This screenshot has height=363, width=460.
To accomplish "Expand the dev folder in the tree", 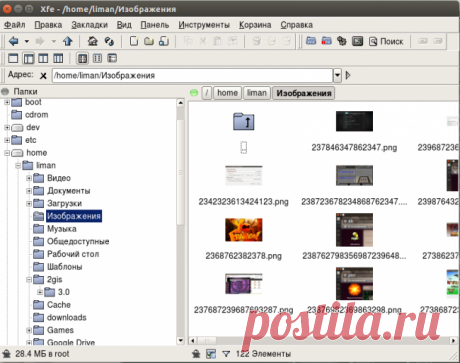I will 7,127.
